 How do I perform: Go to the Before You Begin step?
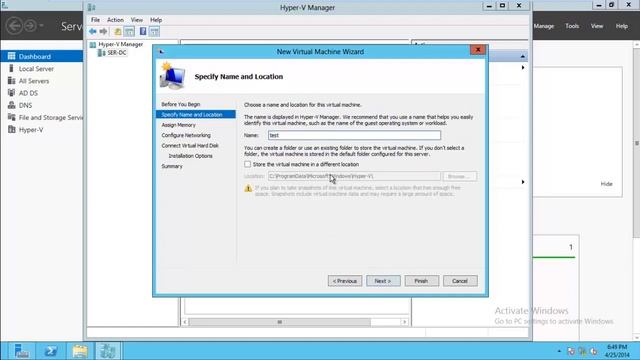tap(180, 104)
